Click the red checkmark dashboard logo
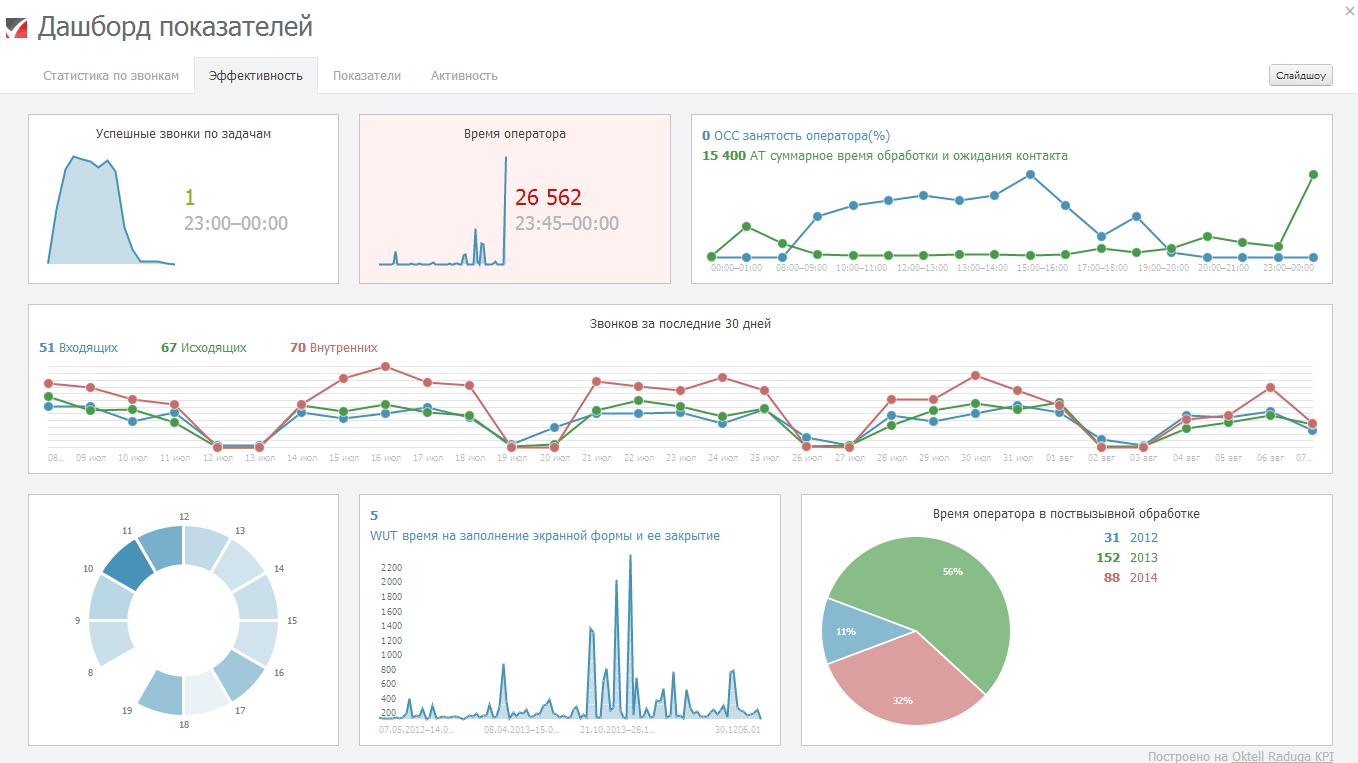Screen dimensions: 1358x763 pos(16,27)
